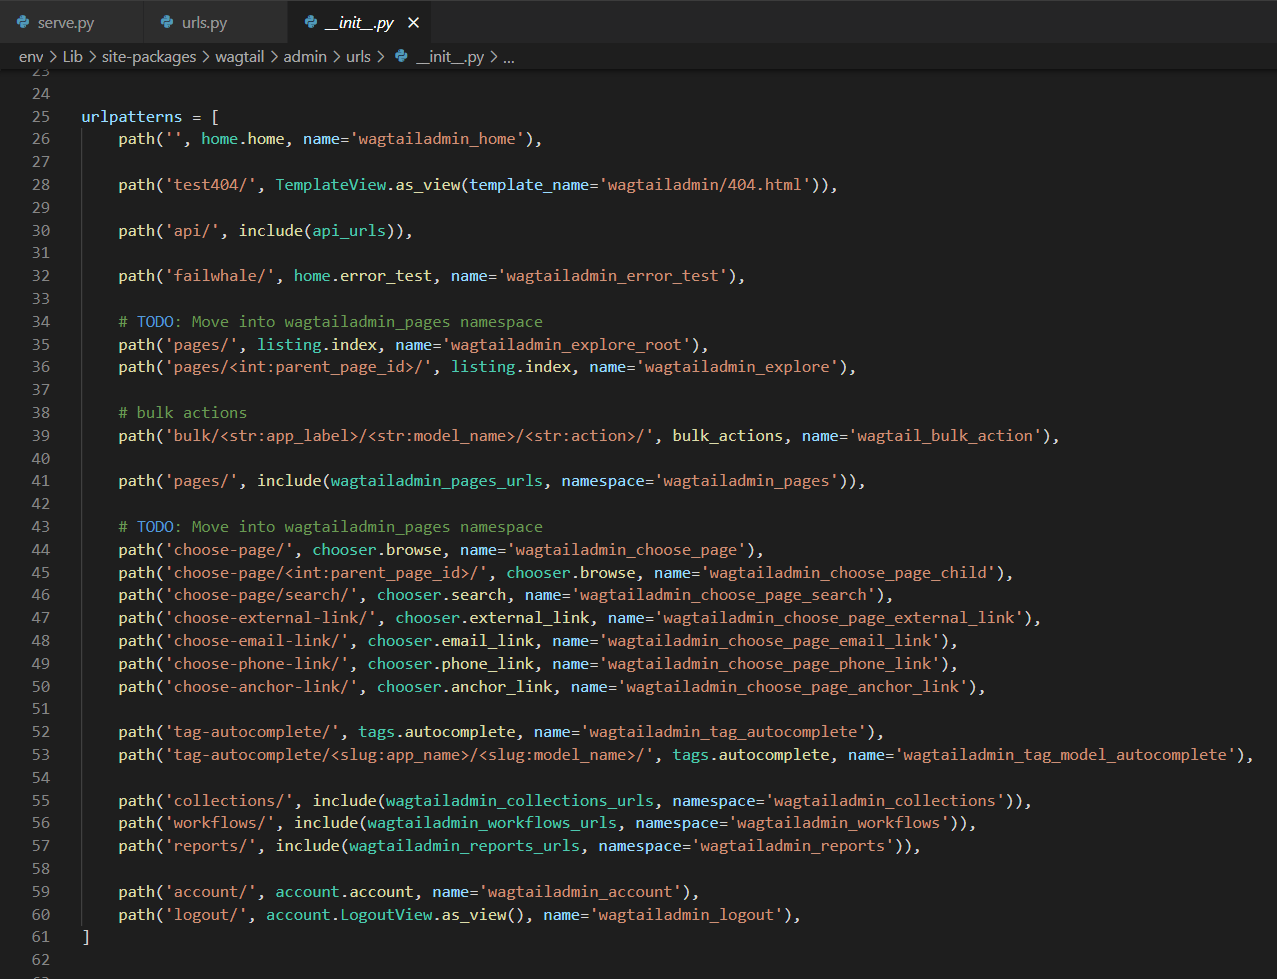Open the site-packages breadcrumb dropdown
Viewport: 1277px width, 979px height.
(x=149, y=57)
